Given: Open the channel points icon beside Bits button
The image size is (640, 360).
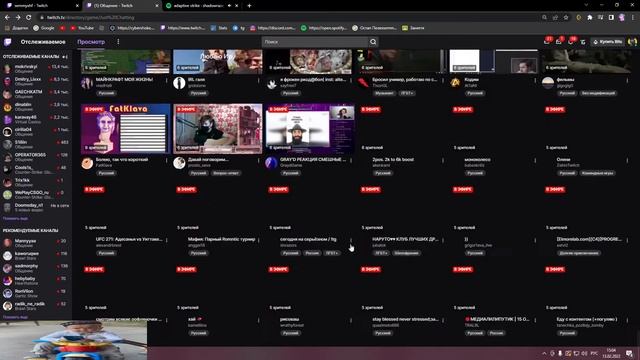Looking at the screenshot, I should [x=583, y=42].
